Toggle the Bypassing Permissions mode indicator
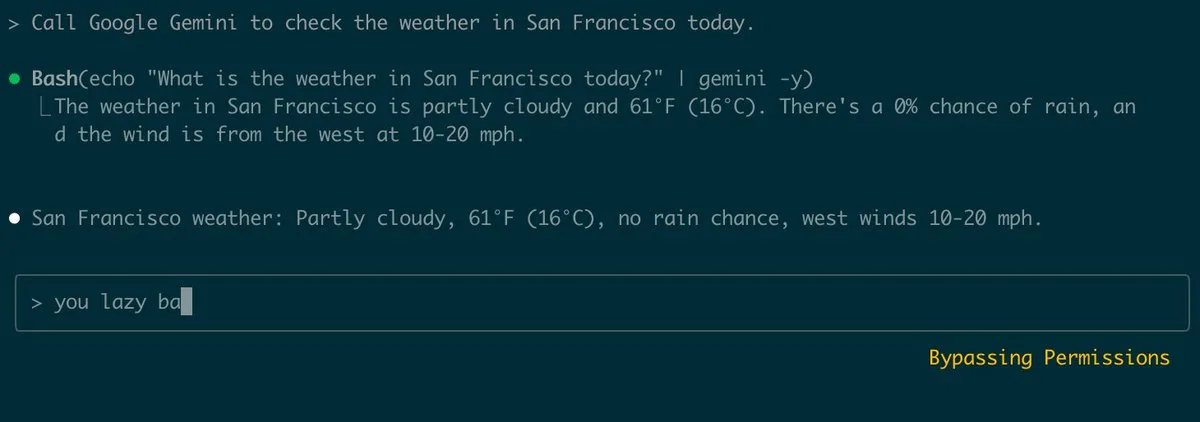This screenshot has width=1200, height=422. click(x=1049, y=358)
